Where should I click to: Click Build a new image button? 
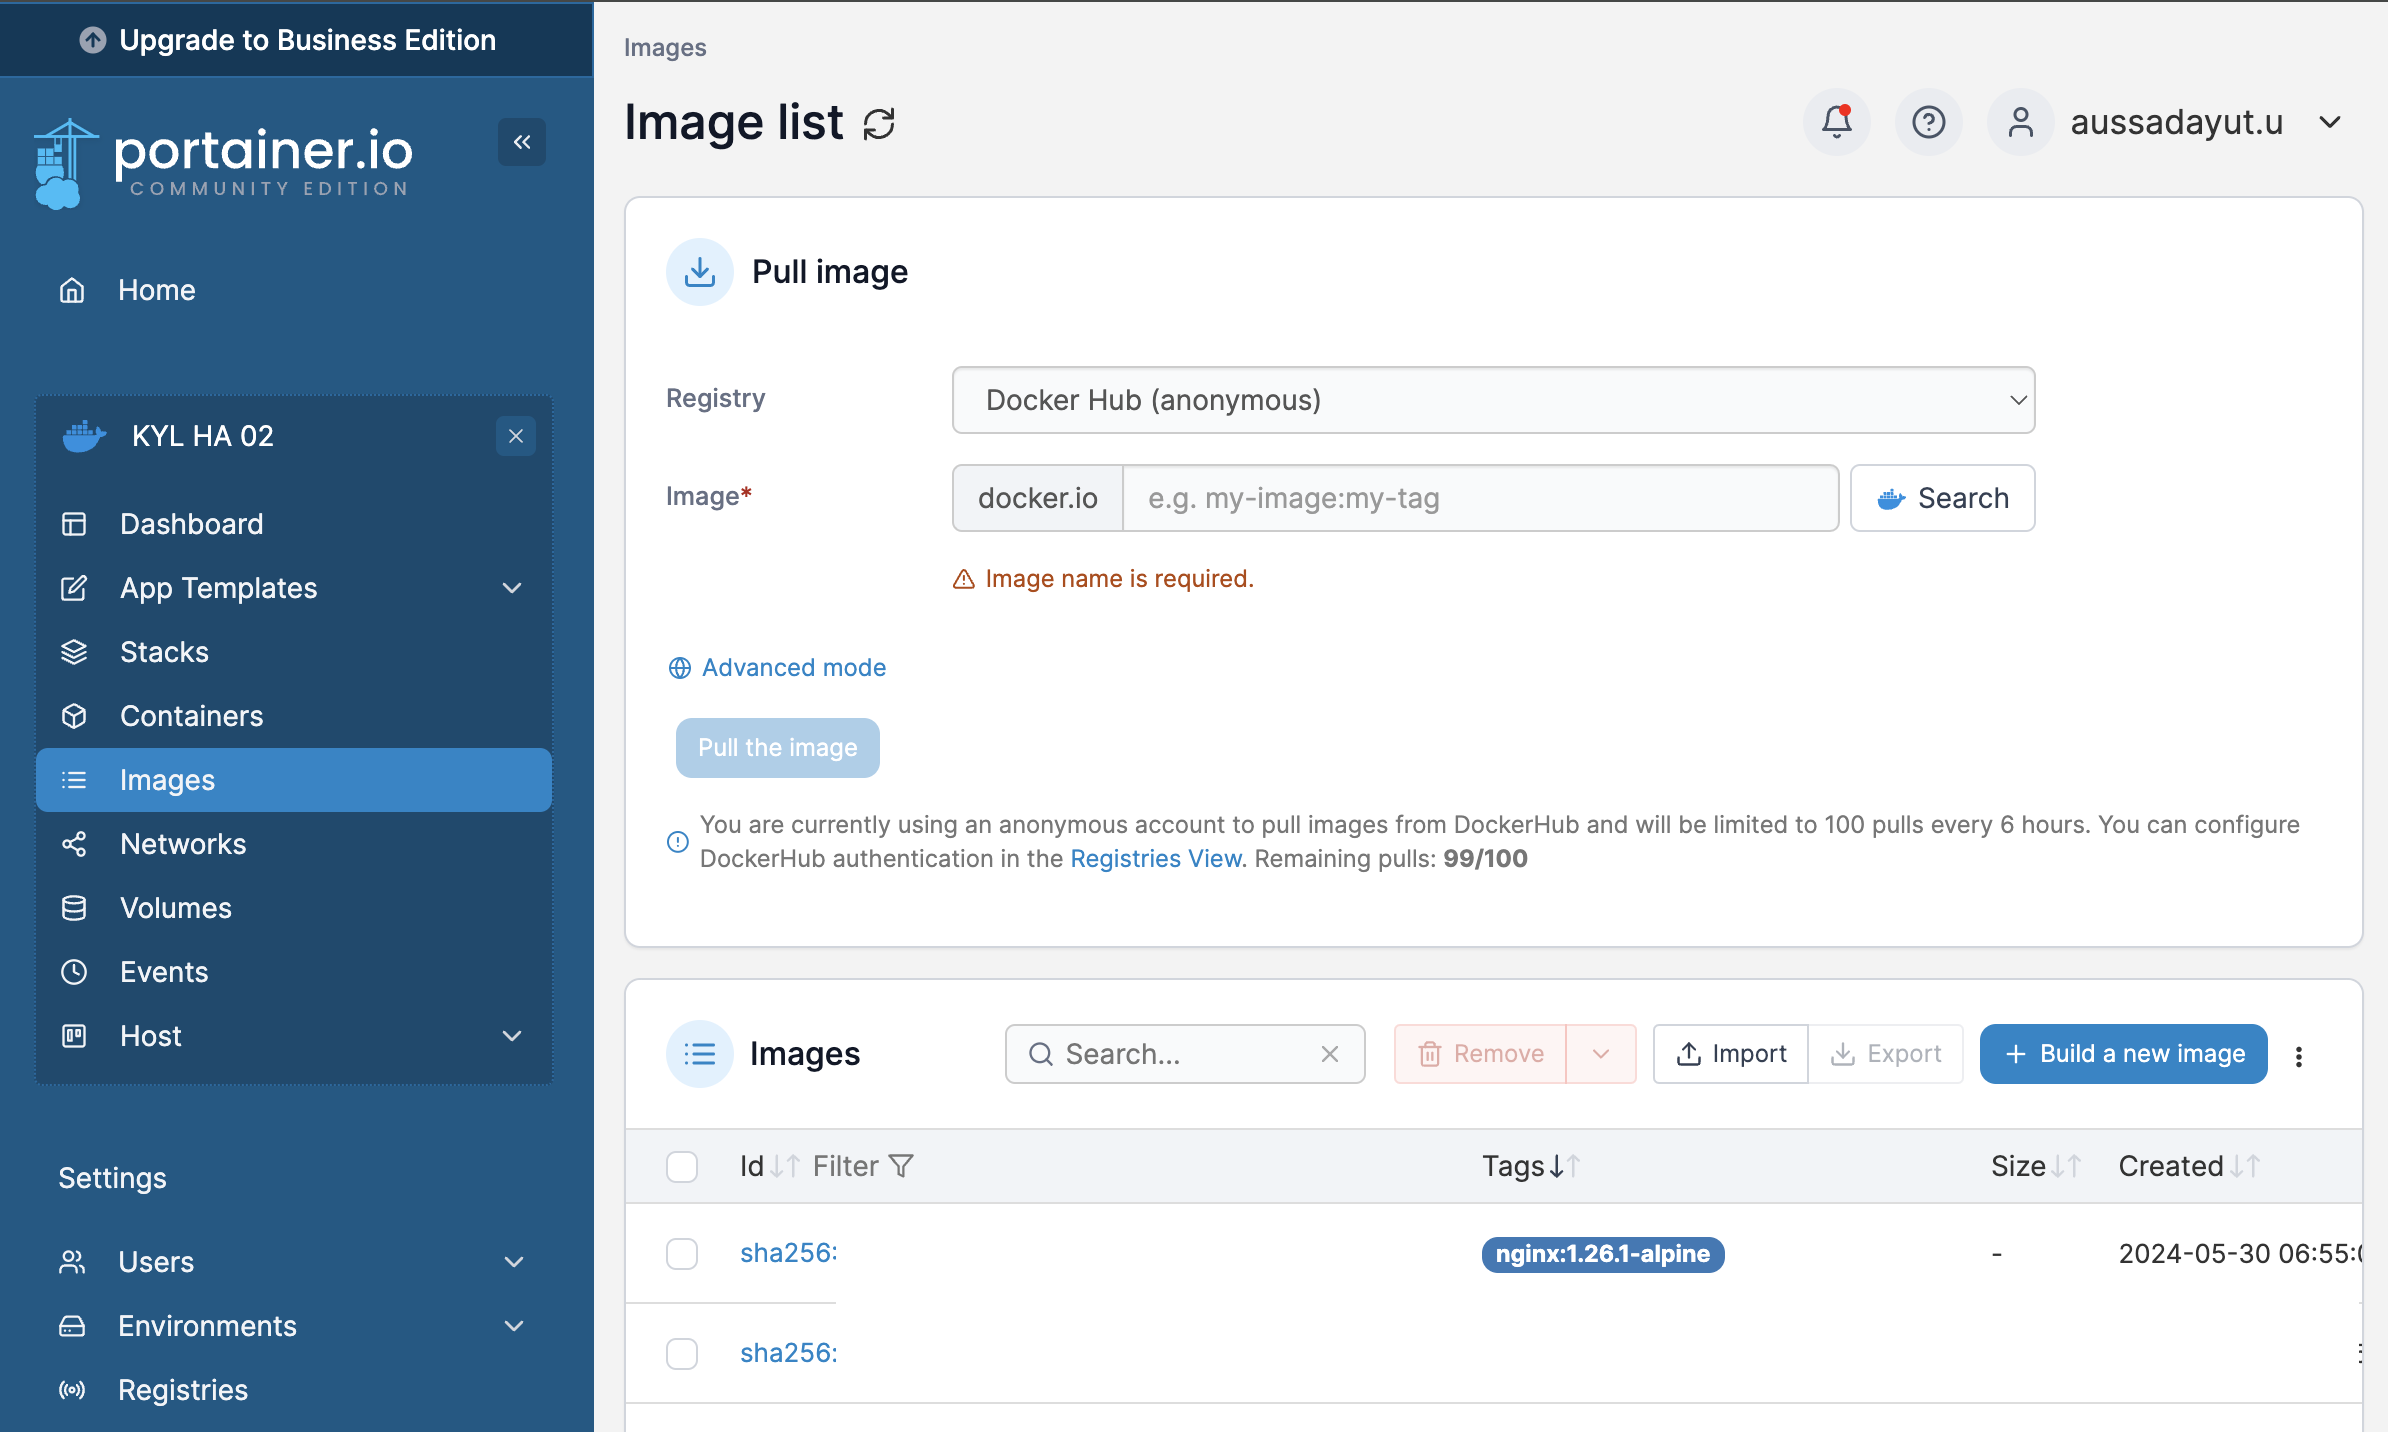[2123, 1054]
